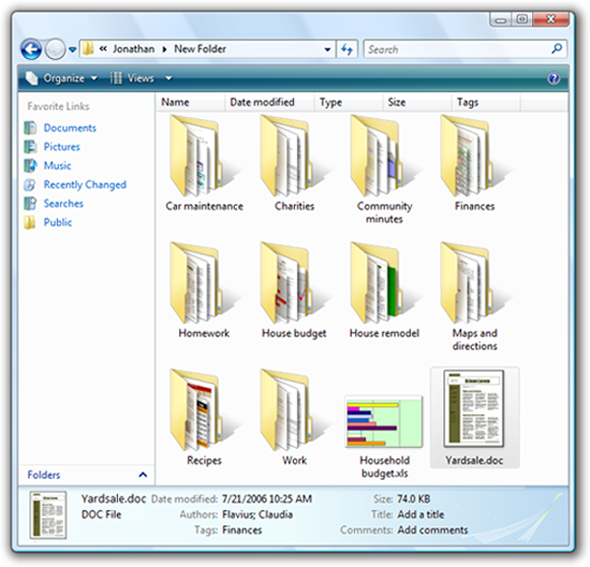590x567 pixels.
Task: Click New Folder in the address breadcrumb
Action: tap(200, 49)
